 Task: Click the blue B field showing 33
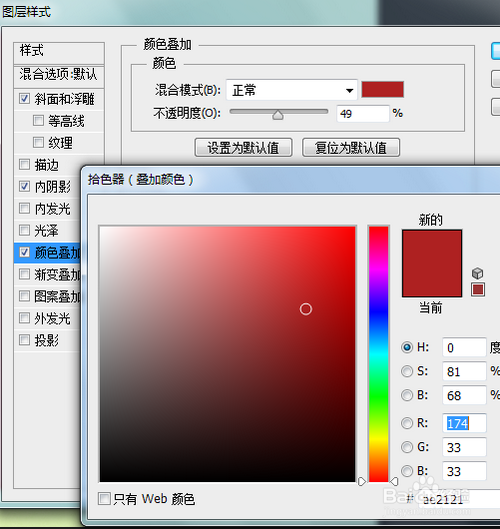tap(464, 471)
